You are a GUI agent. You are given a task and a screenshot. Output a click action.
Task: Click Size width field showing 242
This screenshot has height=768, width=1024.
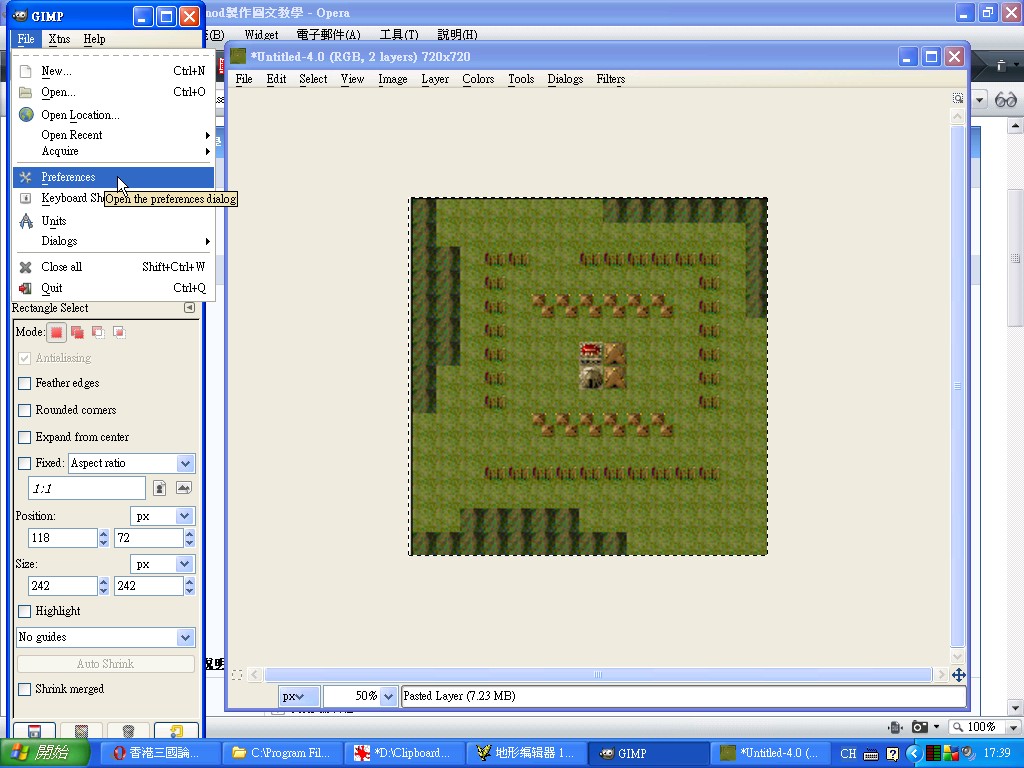(63, 586)
